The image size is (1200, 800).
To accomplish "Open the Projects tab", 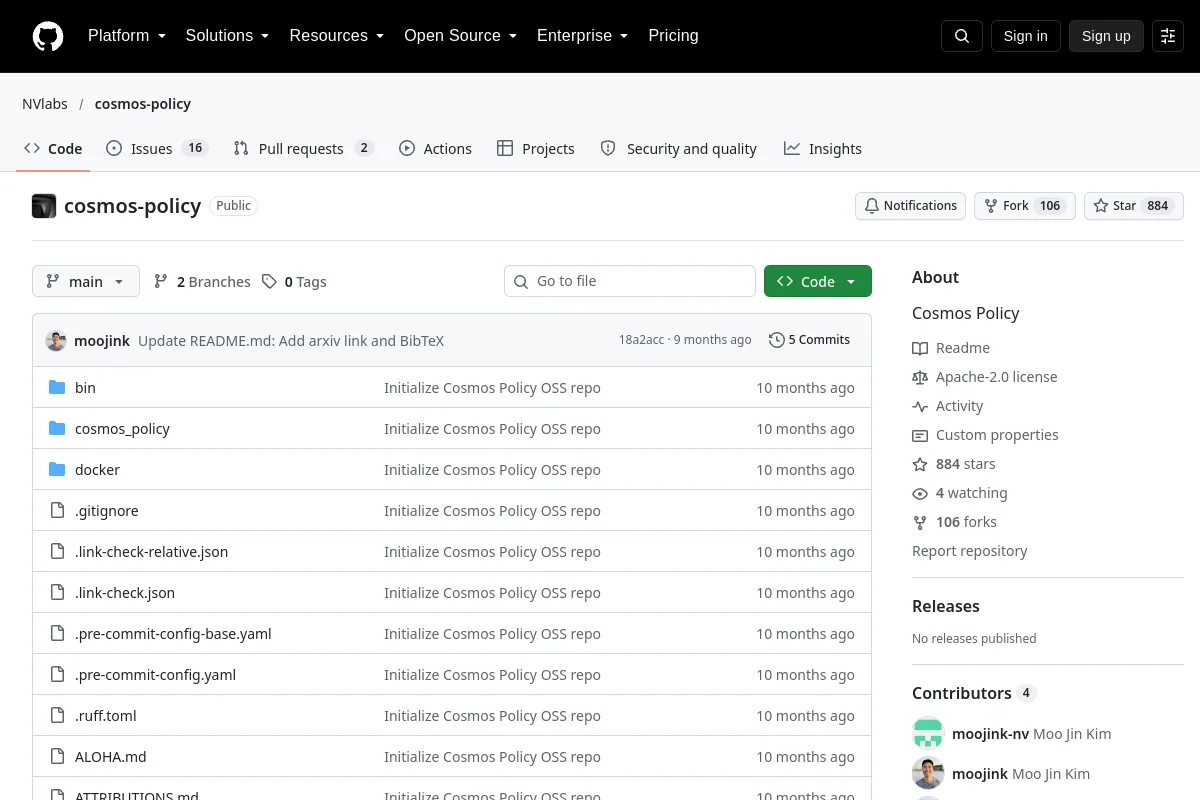I will [x=536, y=149].
